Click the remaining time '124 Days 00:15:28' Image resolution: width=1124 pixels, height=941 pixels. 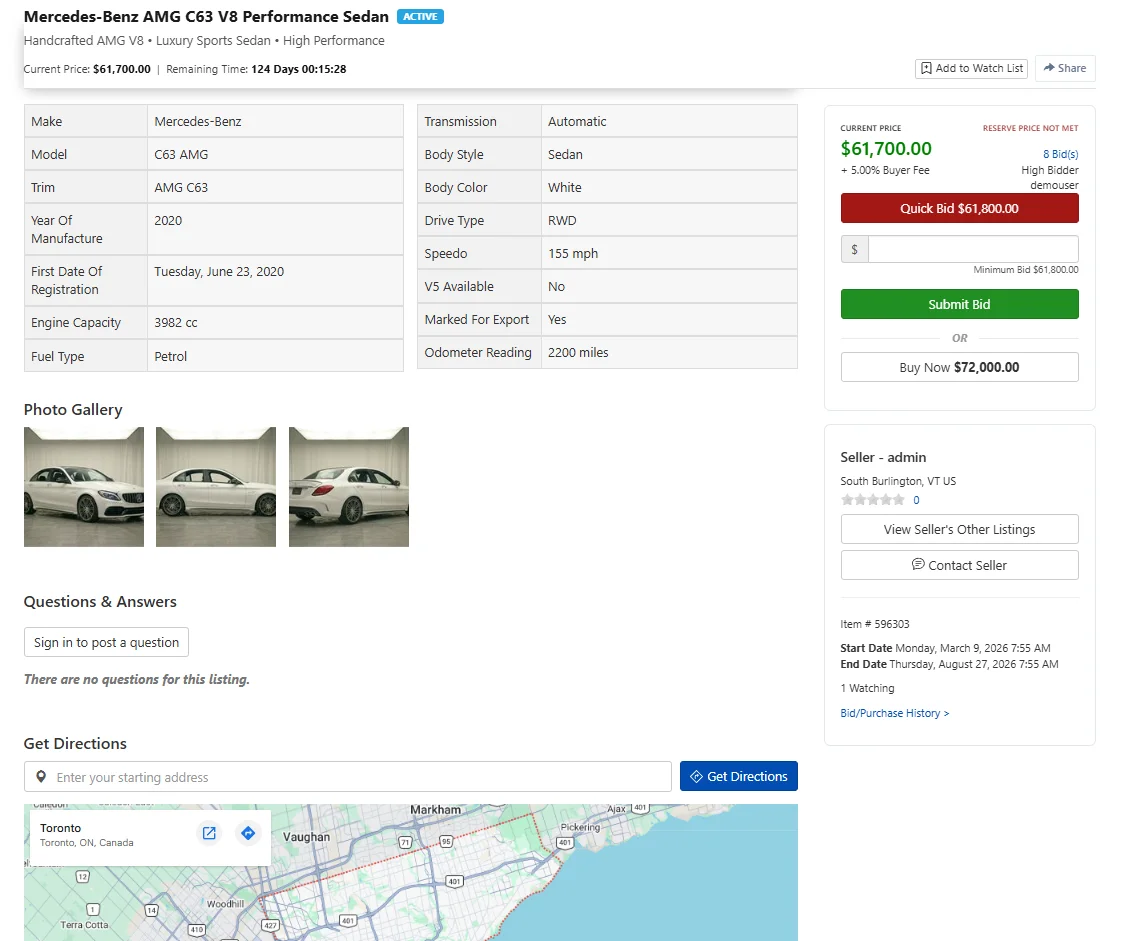pos(299,69)
